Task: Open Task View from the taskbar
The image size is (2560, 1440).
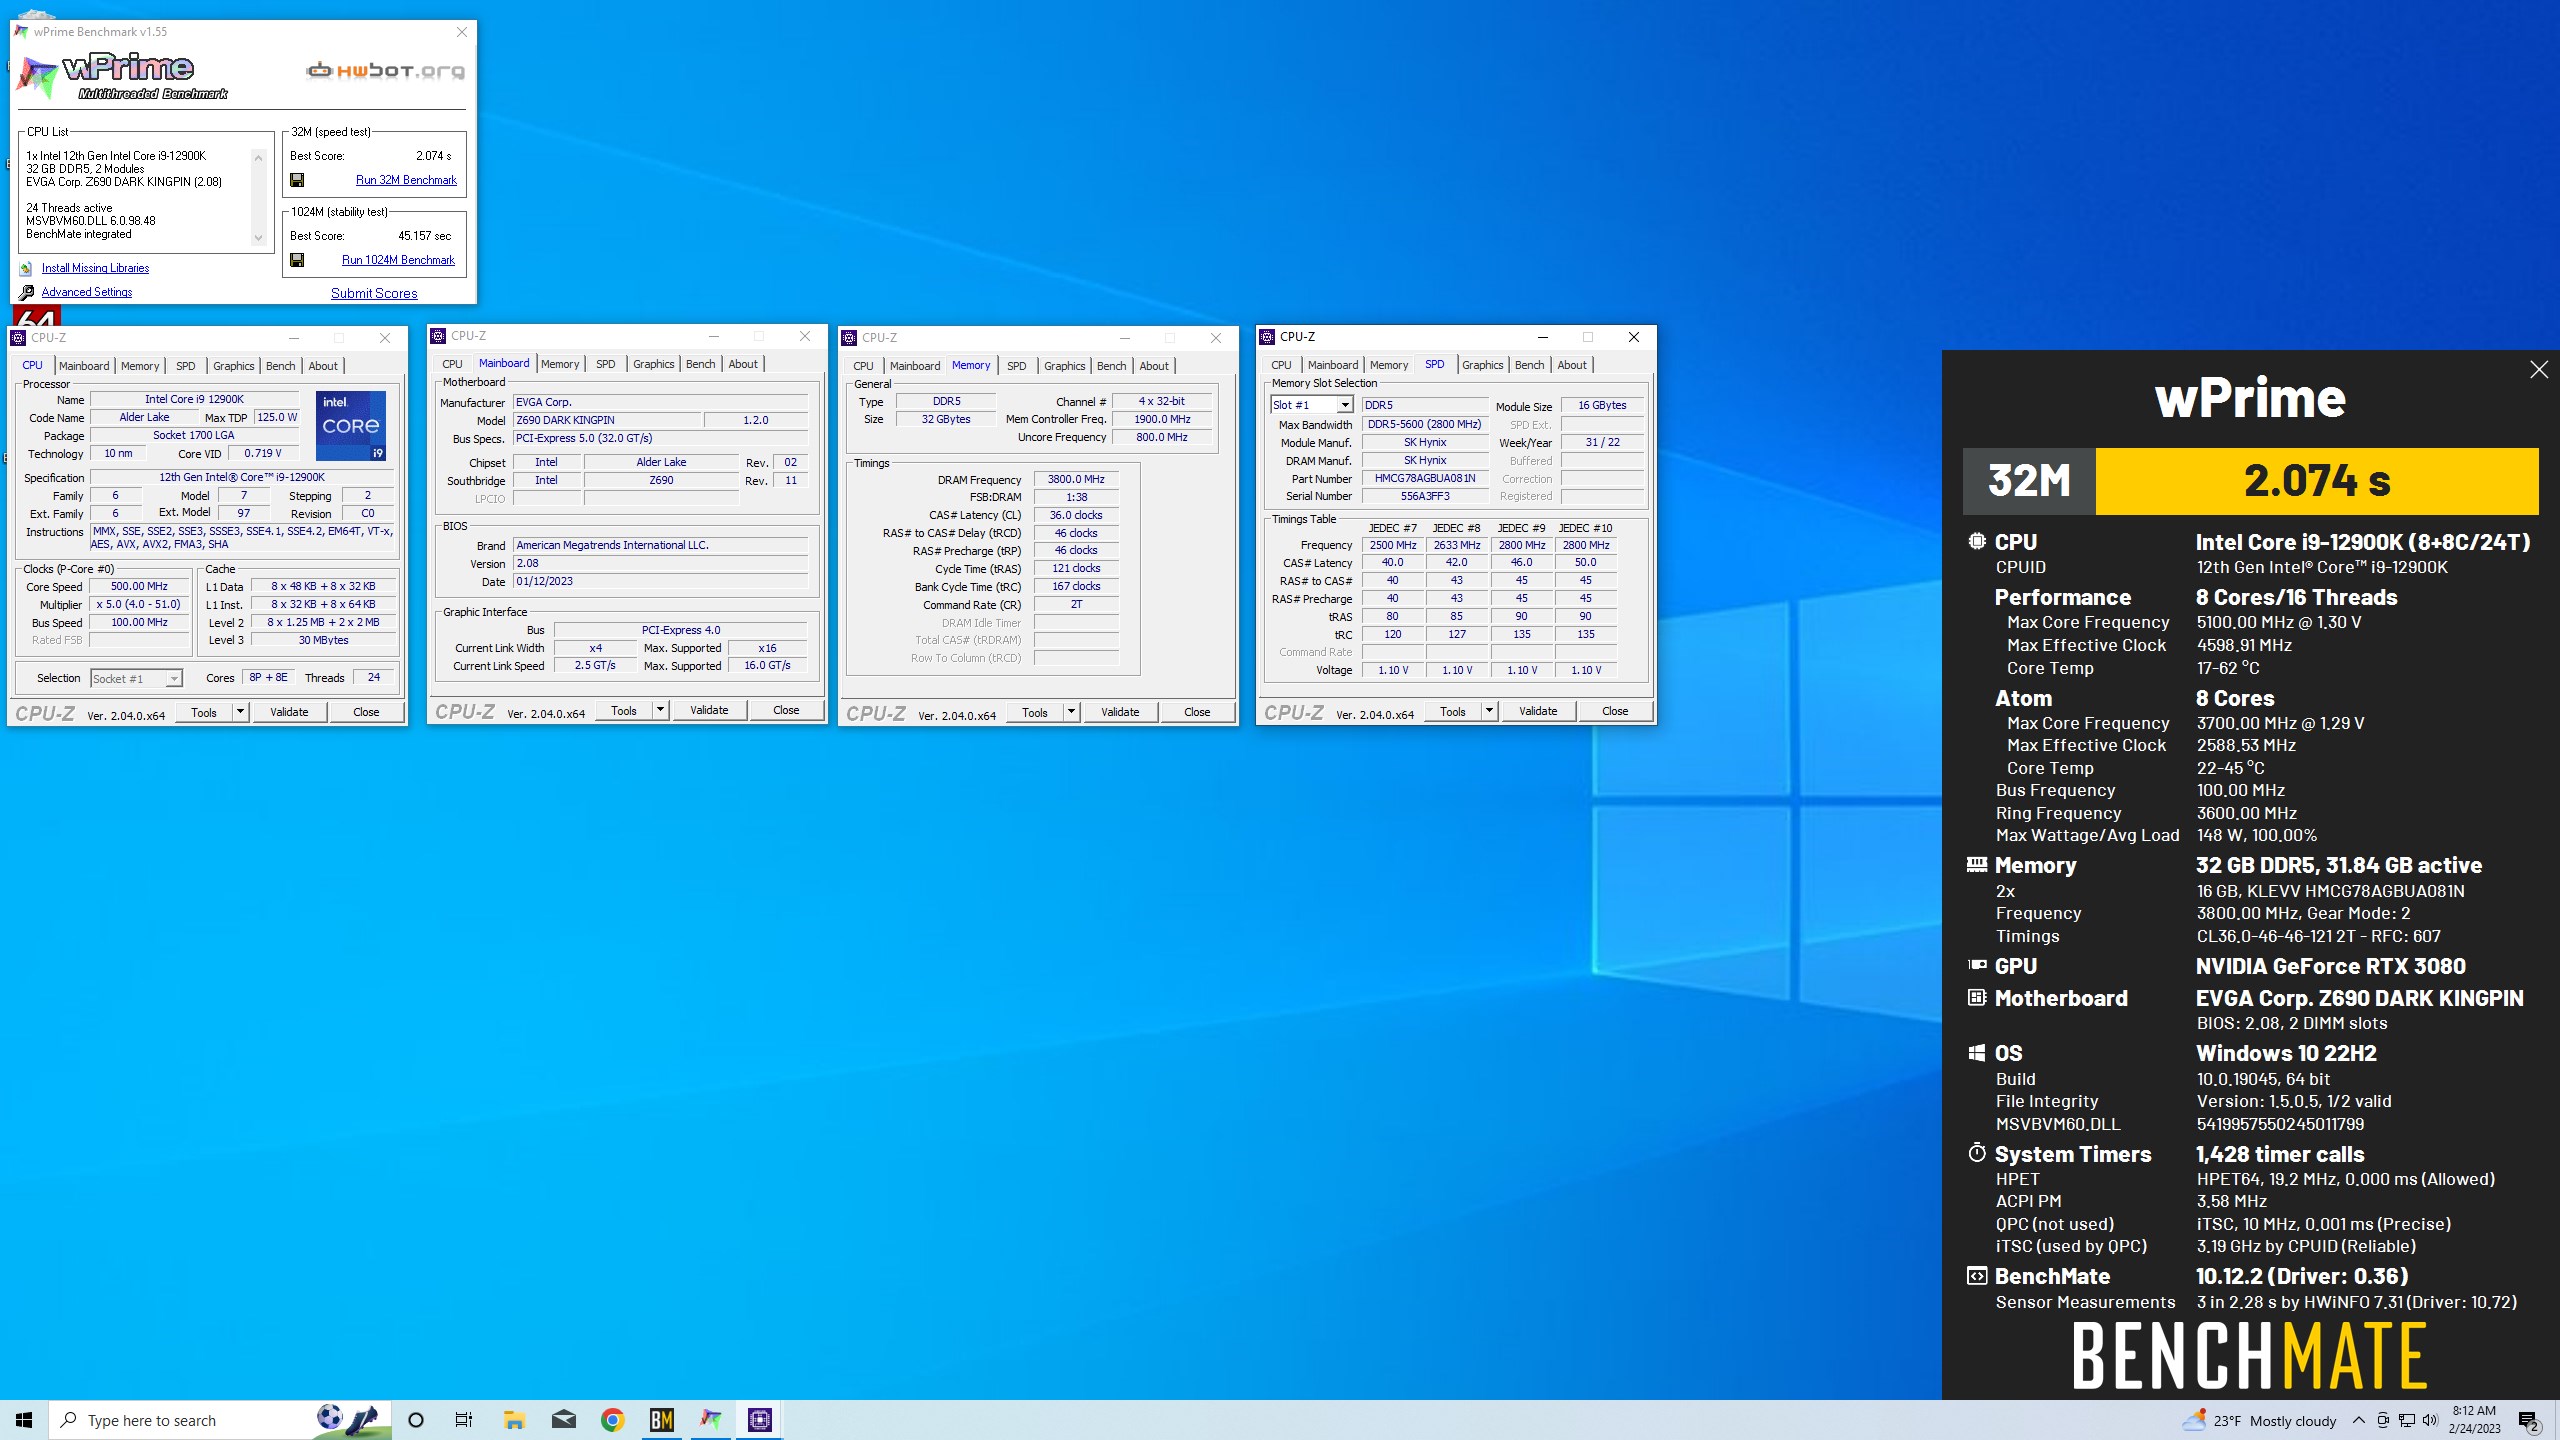Action: pyautogui.click(x=464, y=1420)
